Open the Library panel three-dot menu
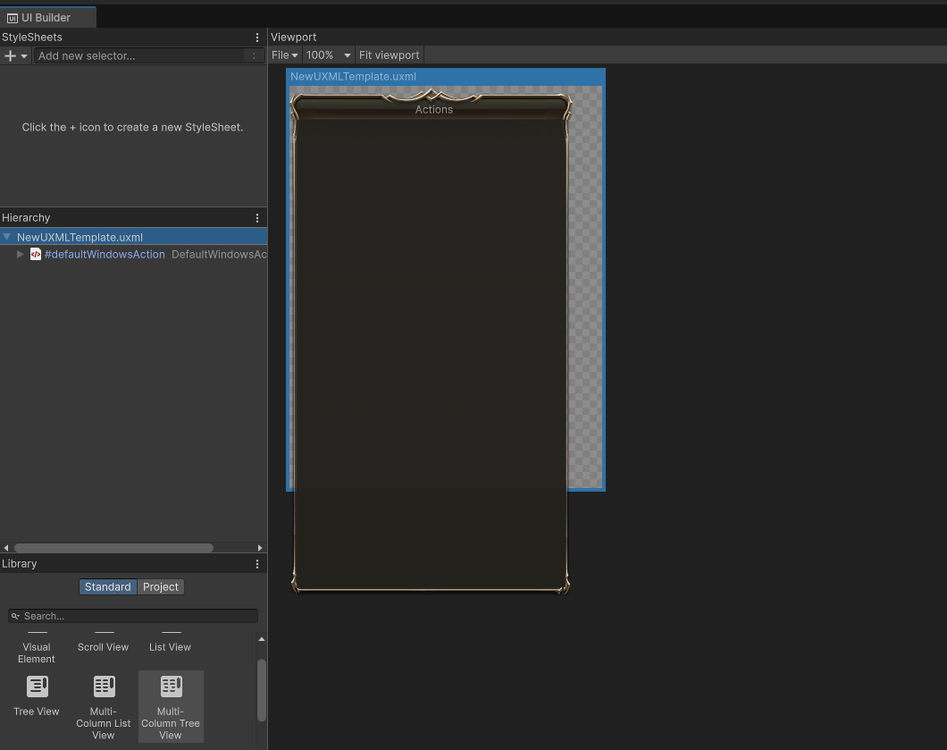 pyautogui.click(x=257, y=564)
